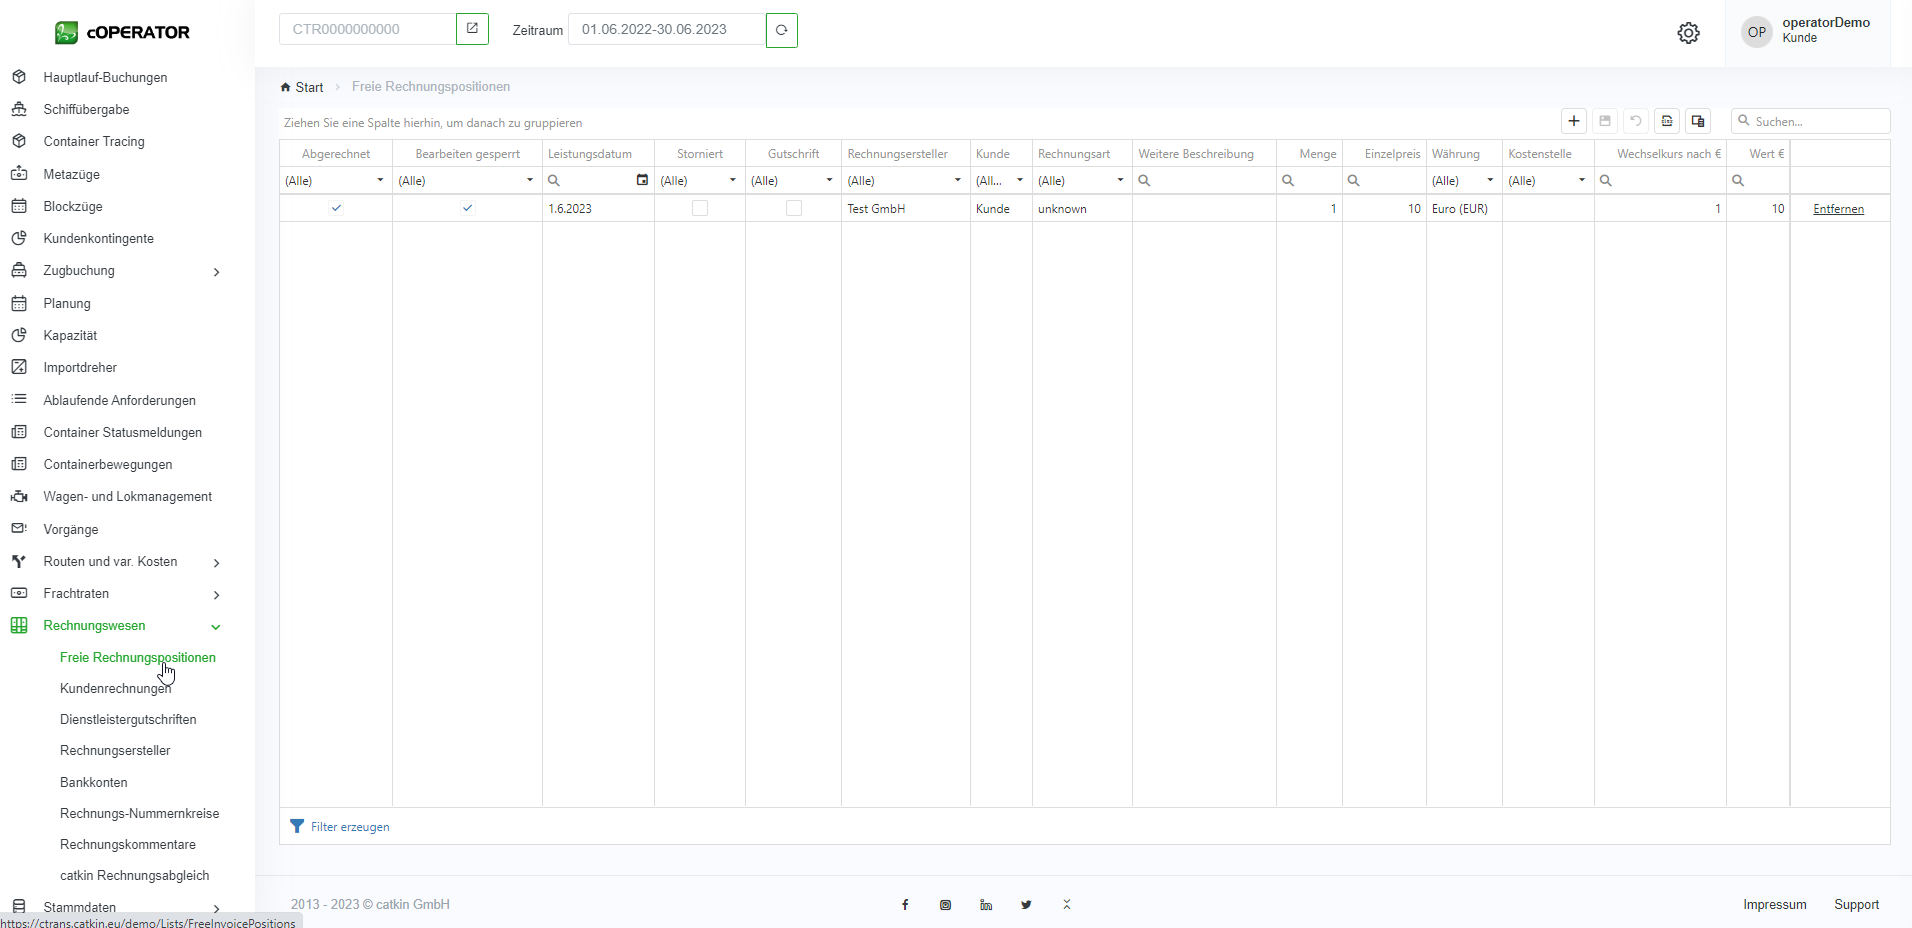This screenshot has height=928, width=1912.
Task: Select Container Tracing from sidebar
Action: click(x=94, y=142)
